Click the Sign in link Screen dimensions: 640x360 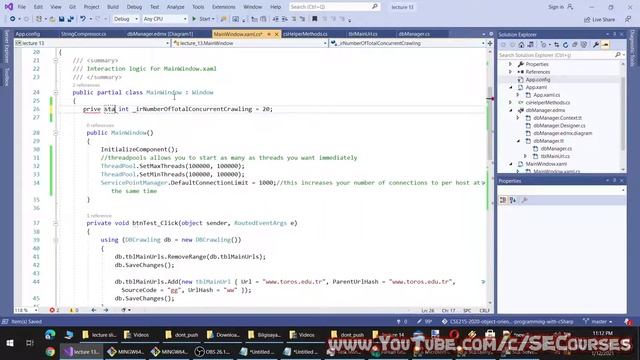pyautogui.click(x=560, y=7)
